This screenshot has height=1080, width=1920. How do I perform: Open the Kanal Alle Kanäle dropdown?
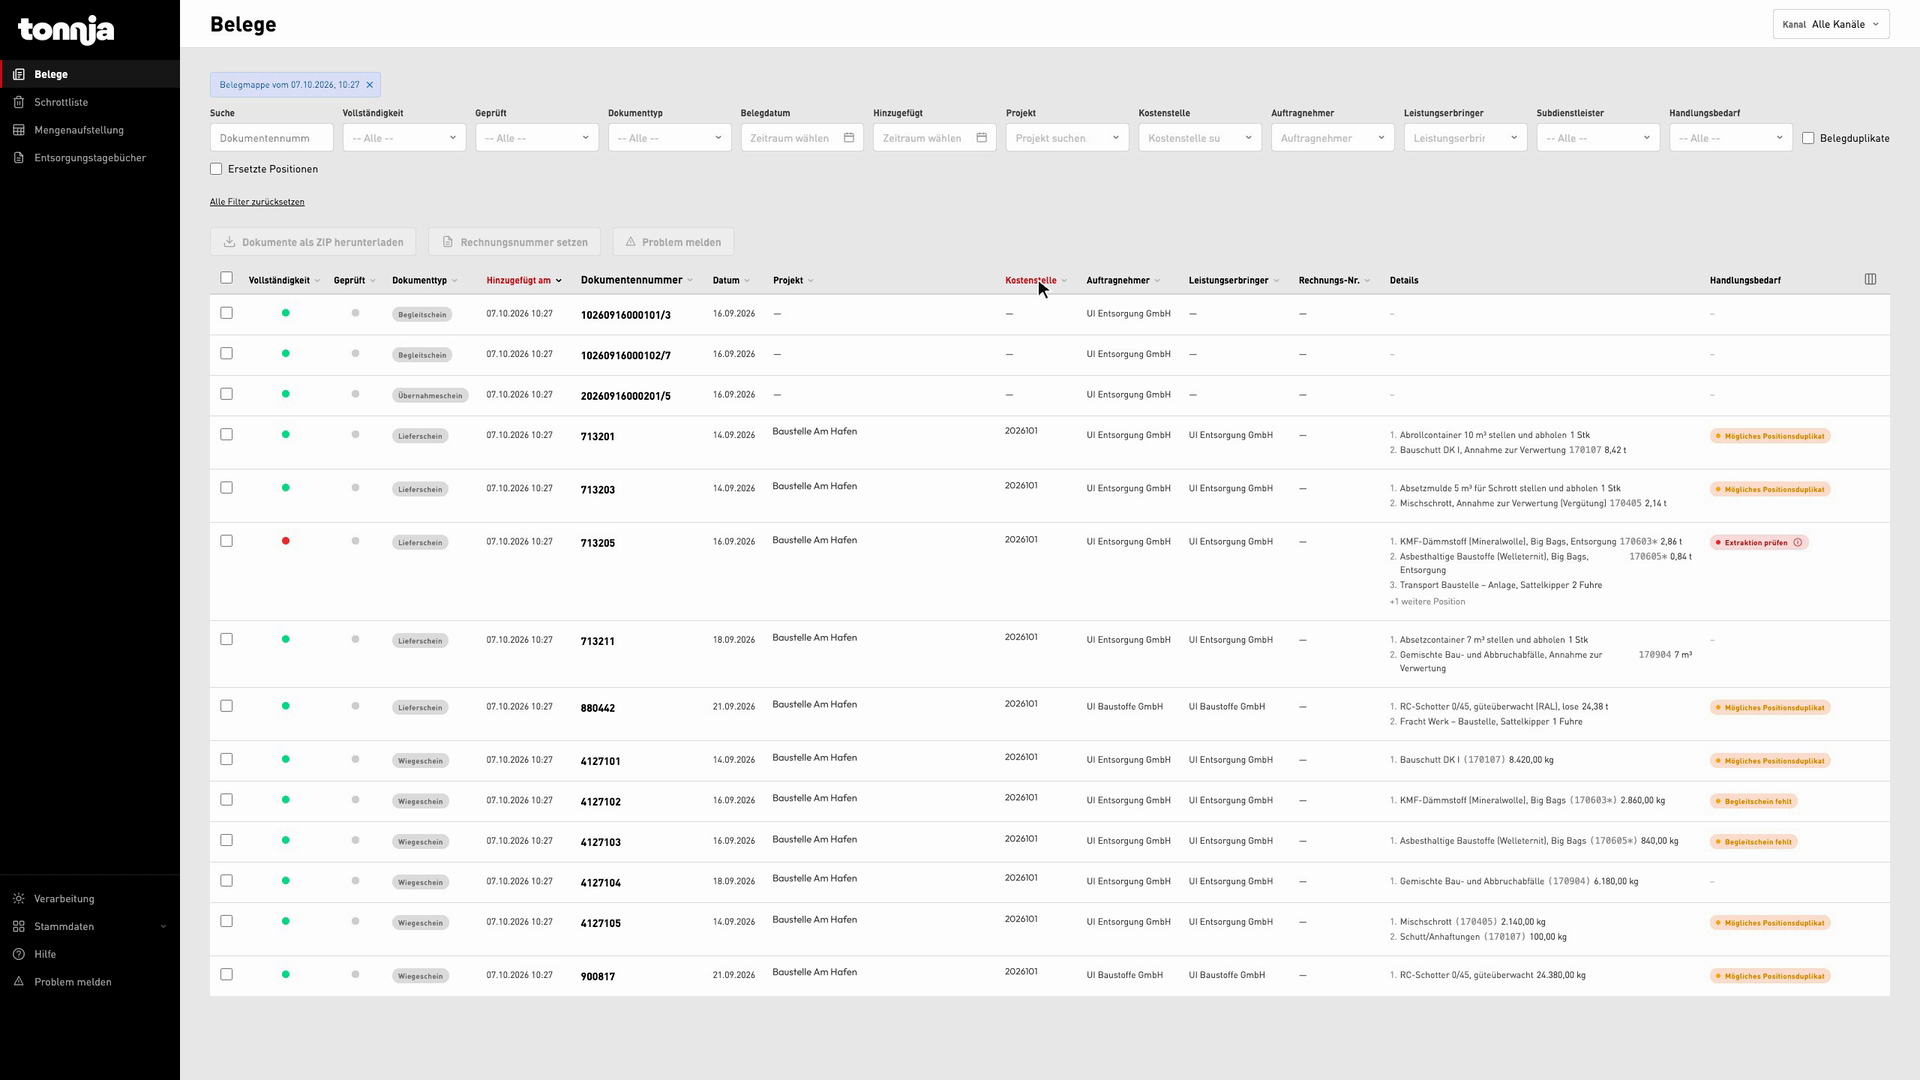pyautogui.click(x=1831, y=24)
